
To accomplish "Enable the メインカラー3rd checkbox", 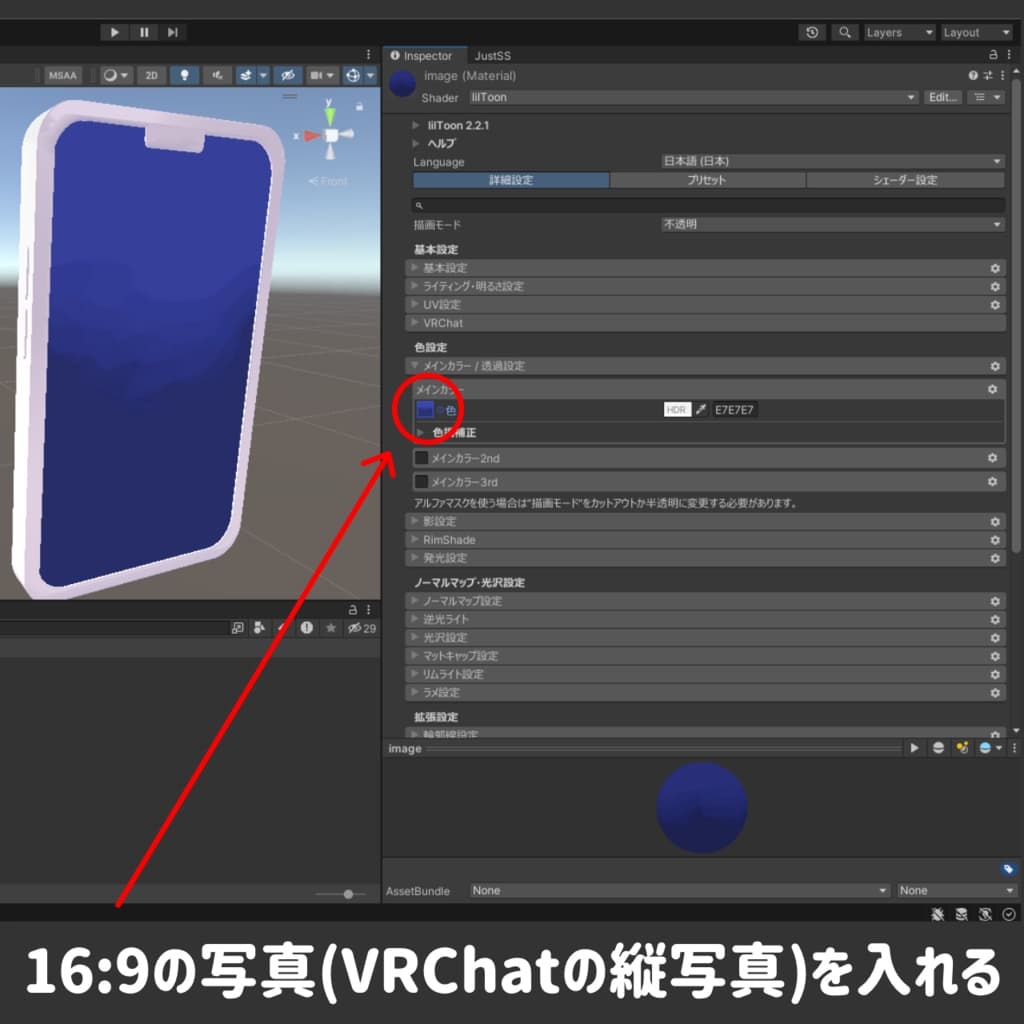I will (x=422, y=481).
